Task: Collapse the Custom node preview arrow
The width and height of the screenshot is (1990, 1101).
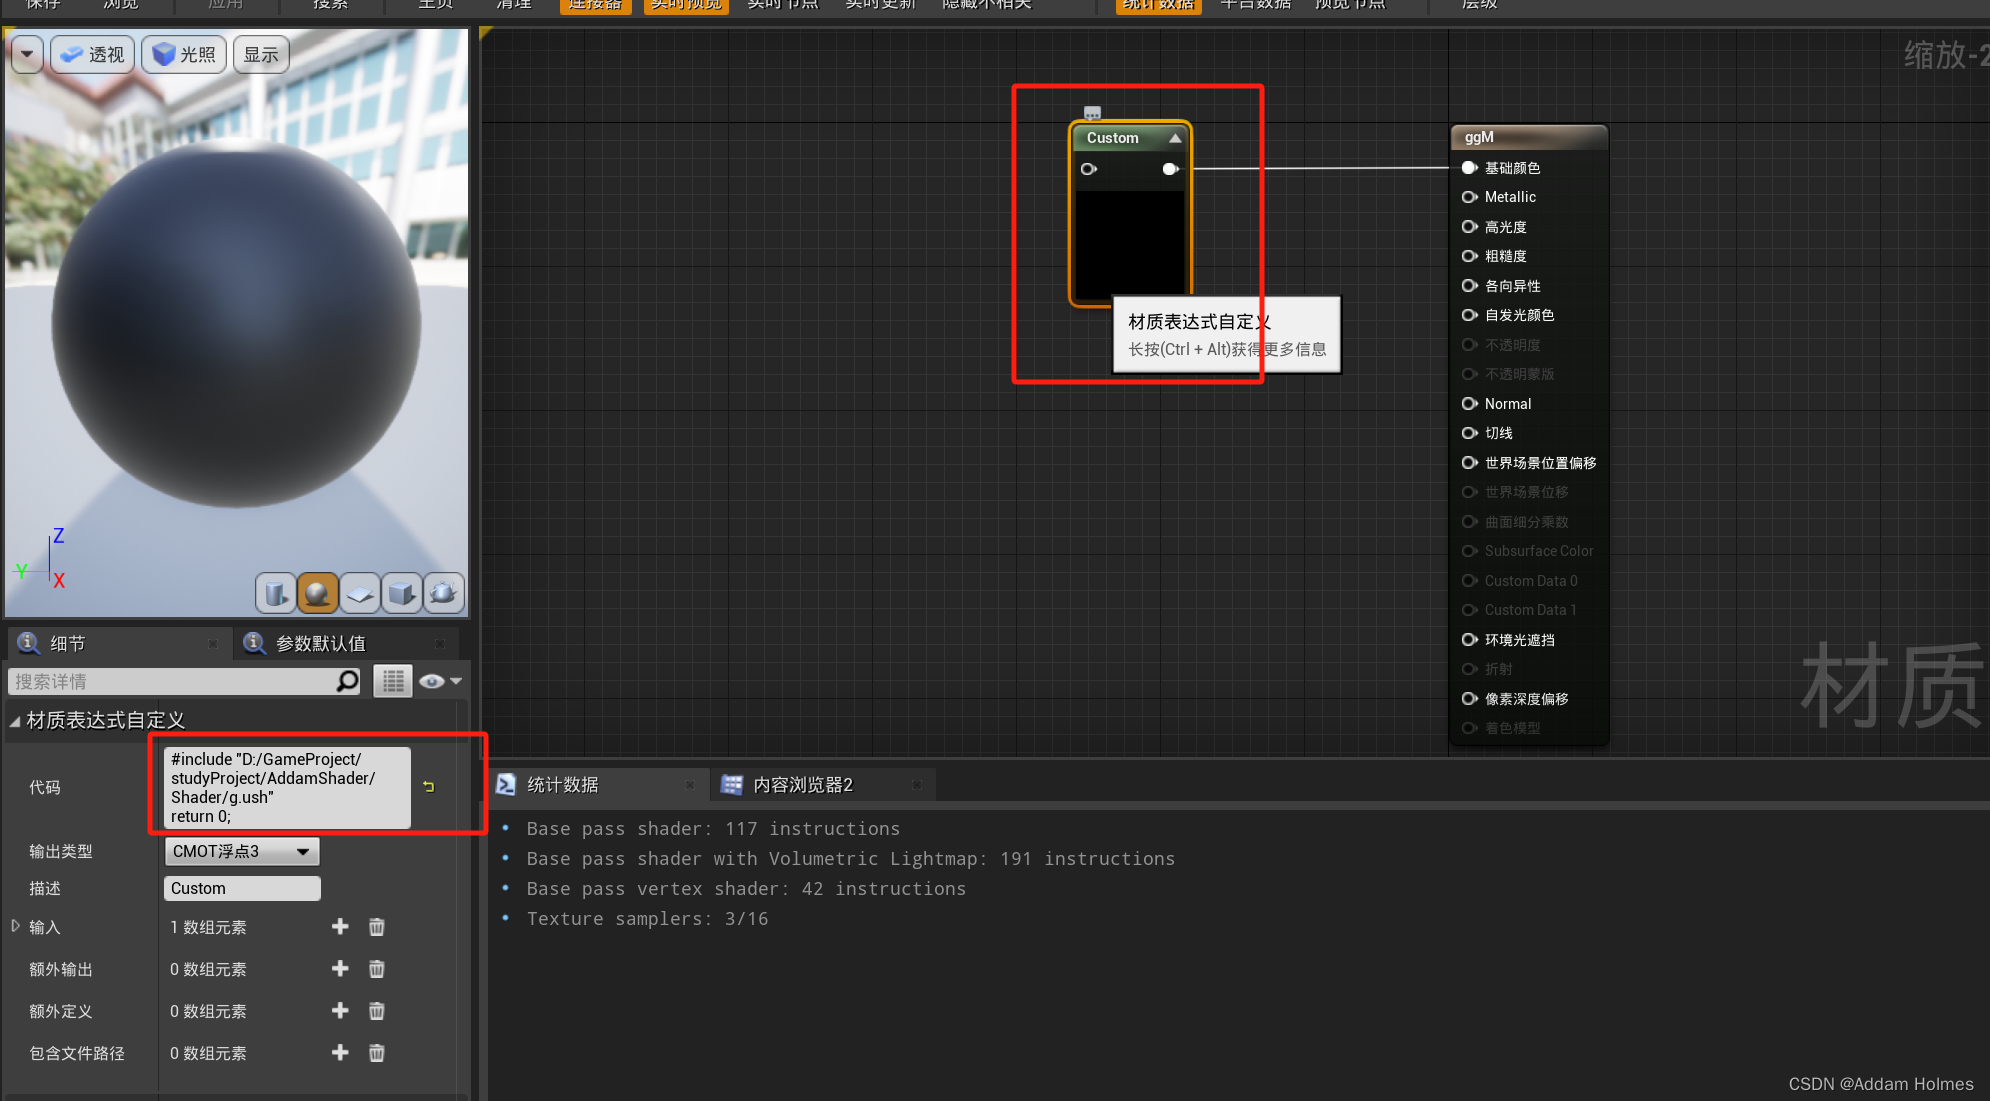Action: (1175, 138)
